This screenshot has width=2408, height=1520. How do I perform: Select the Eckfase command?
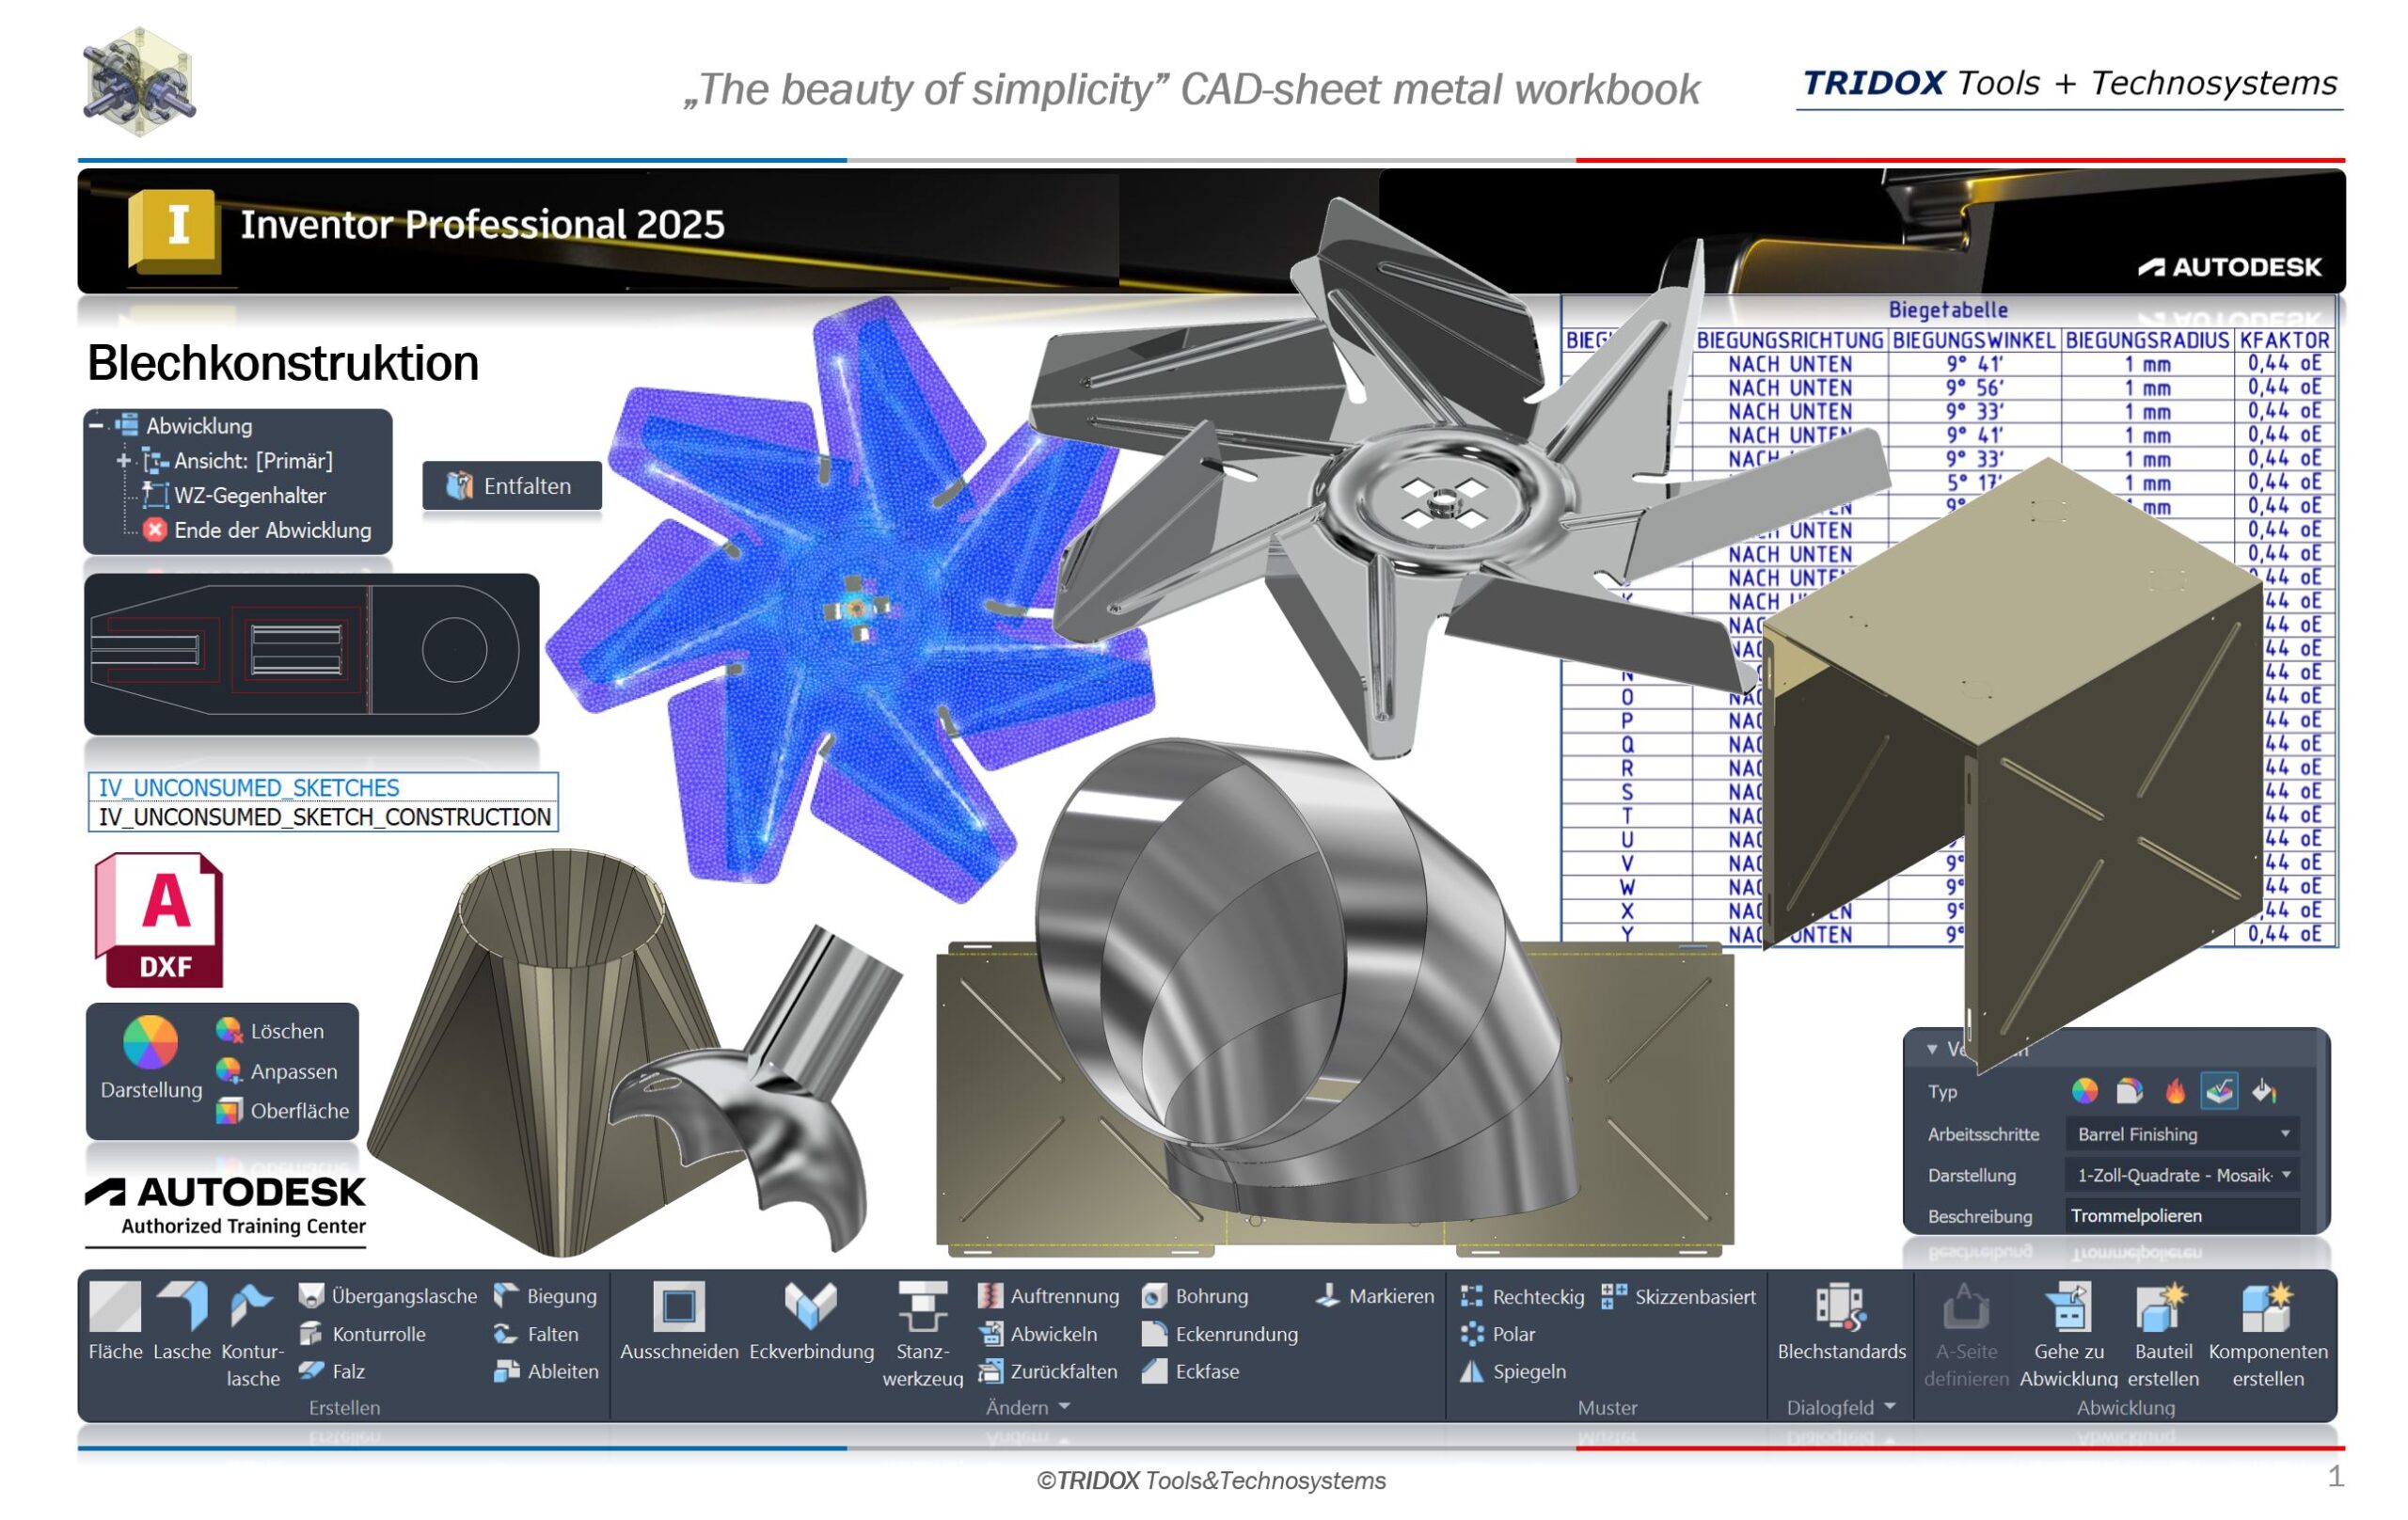click(x=1190, y=1372)
